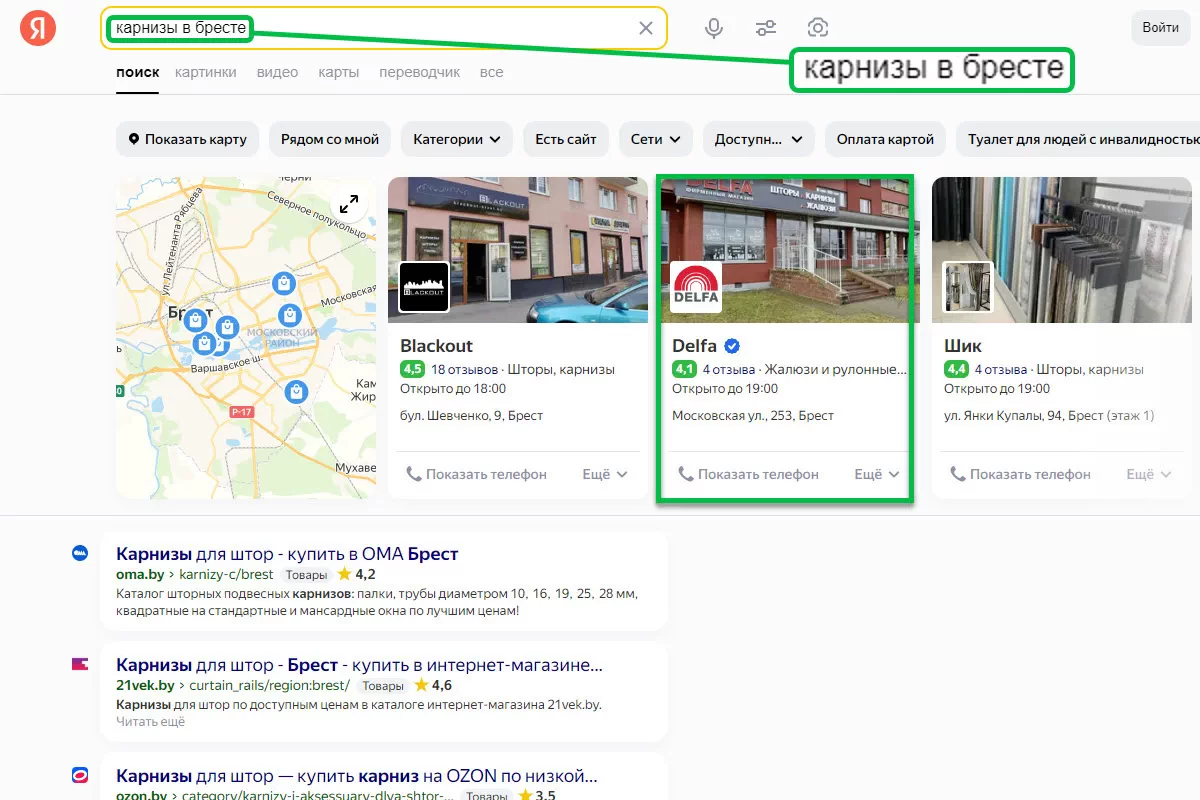Open the 'Категории' dropdown

coord(457,140)
